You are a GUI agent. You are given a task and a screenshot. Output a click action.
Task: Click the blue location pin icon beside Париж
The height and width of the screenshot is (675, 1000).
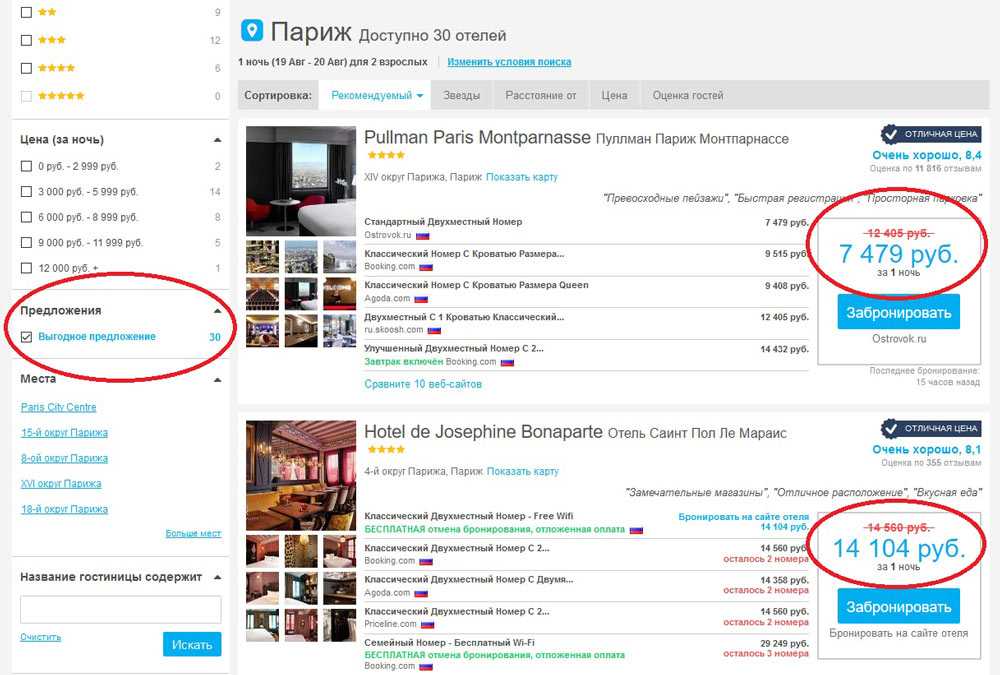[x=252, y=32]
